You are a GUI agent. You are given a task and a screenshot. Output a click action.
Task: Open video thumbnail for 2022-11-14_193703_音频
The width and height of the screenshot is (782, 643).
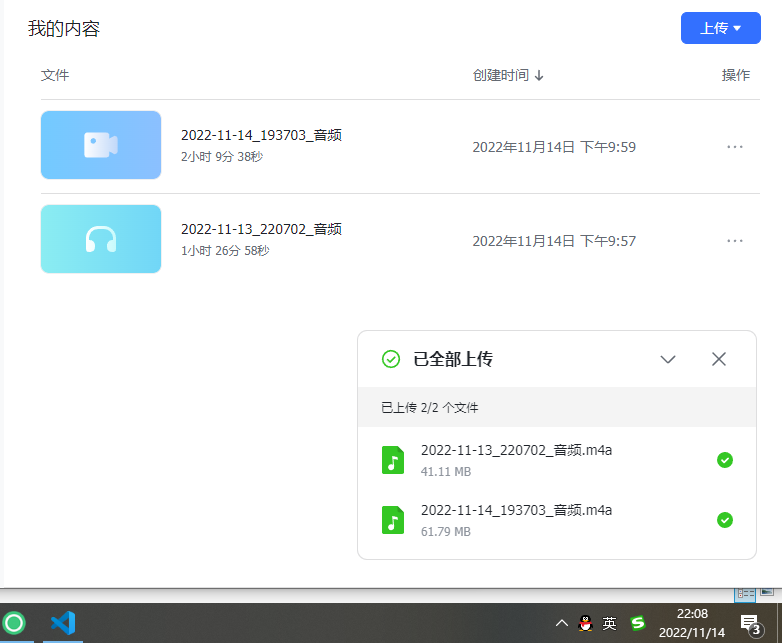101,145
